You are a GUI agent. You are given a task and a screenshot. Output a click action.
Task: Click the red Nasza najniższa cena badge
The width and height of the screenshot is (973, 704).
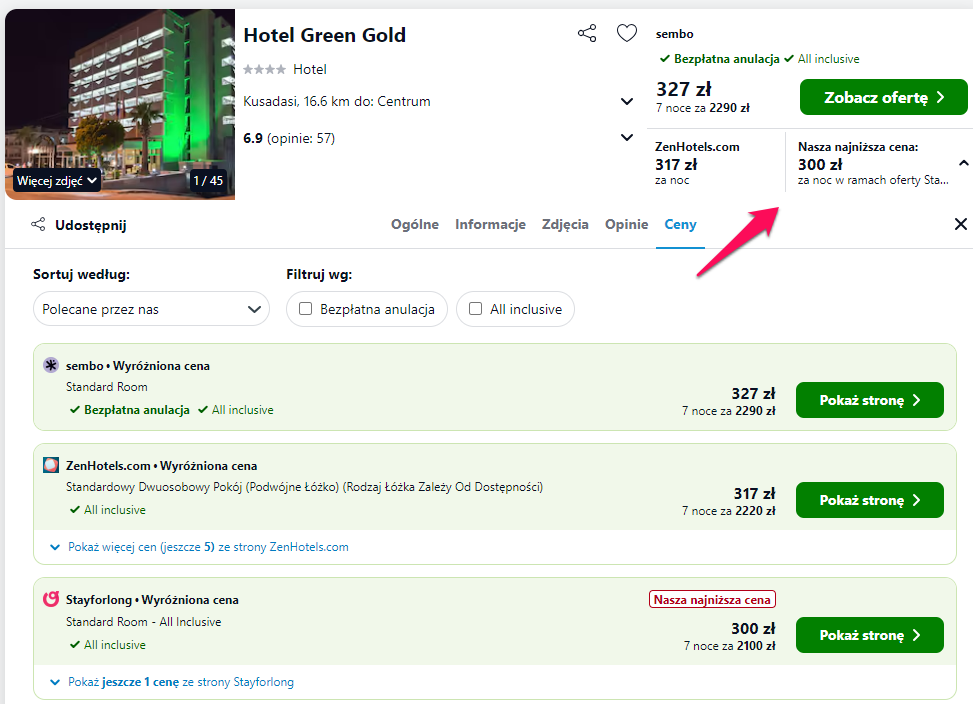(x=712, y=599)
